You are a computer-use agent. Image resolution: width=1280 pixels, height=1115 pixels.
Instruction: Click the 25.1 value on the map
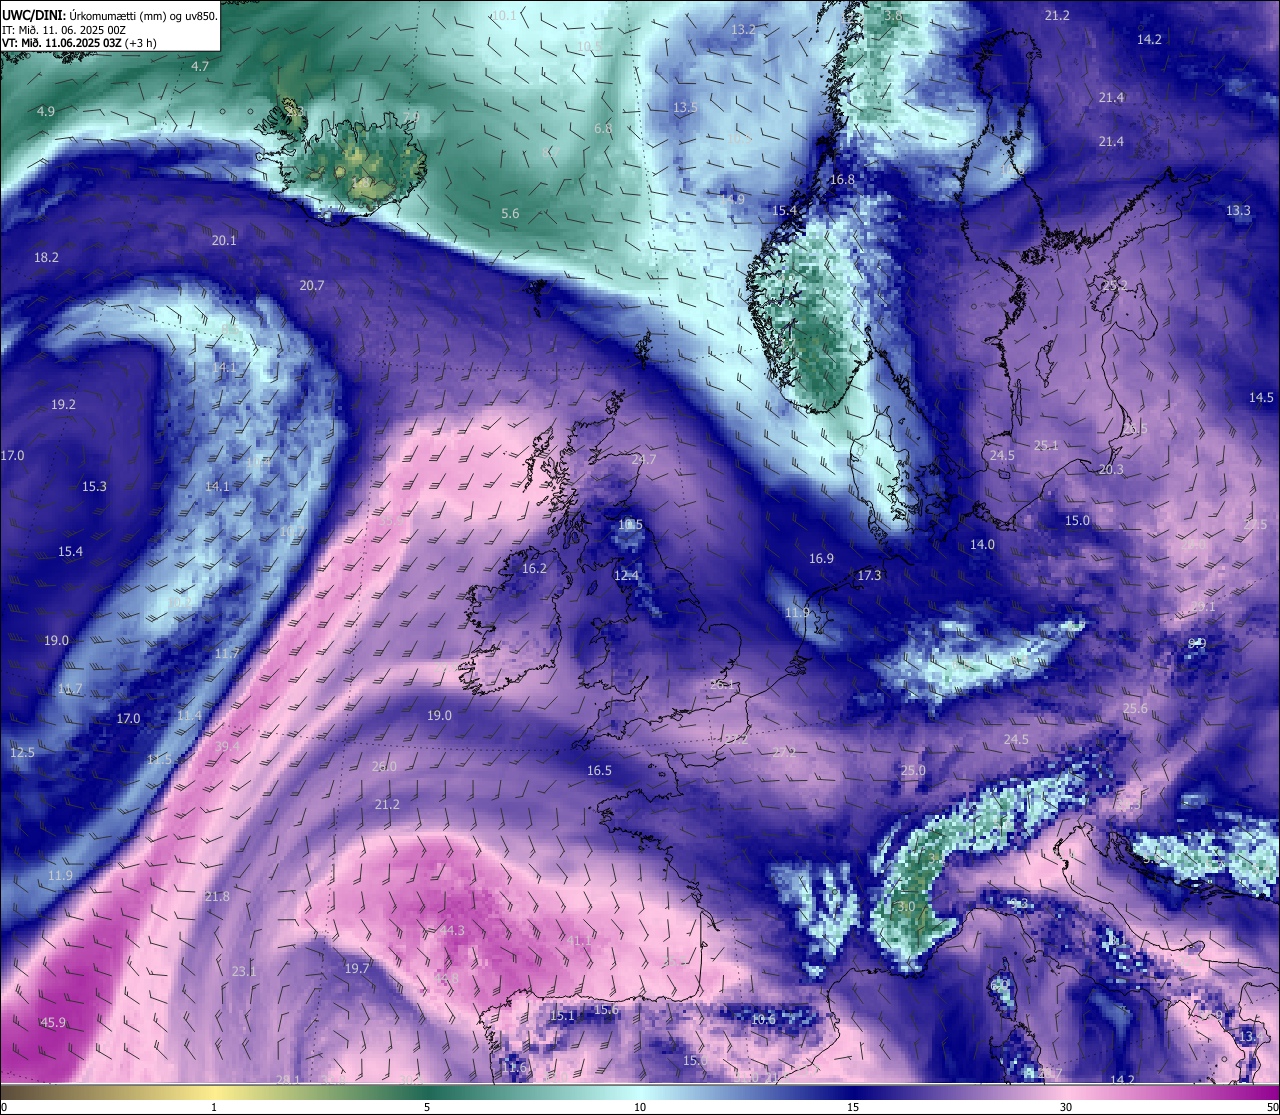1046,445
